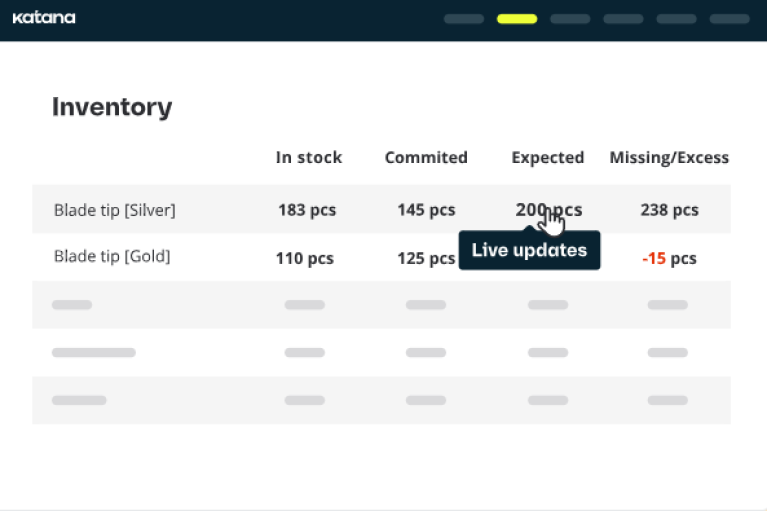Click the In stock column header

coord(309,158)
